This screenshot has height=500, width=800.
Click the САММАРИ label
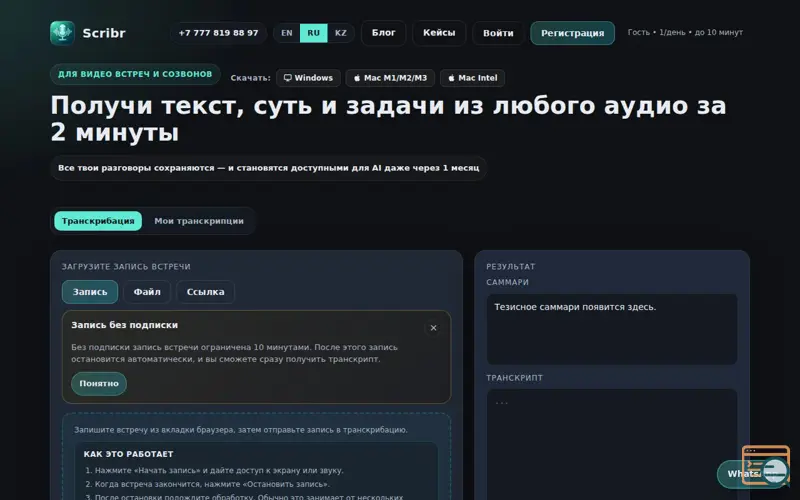click(x=507, y=282)
